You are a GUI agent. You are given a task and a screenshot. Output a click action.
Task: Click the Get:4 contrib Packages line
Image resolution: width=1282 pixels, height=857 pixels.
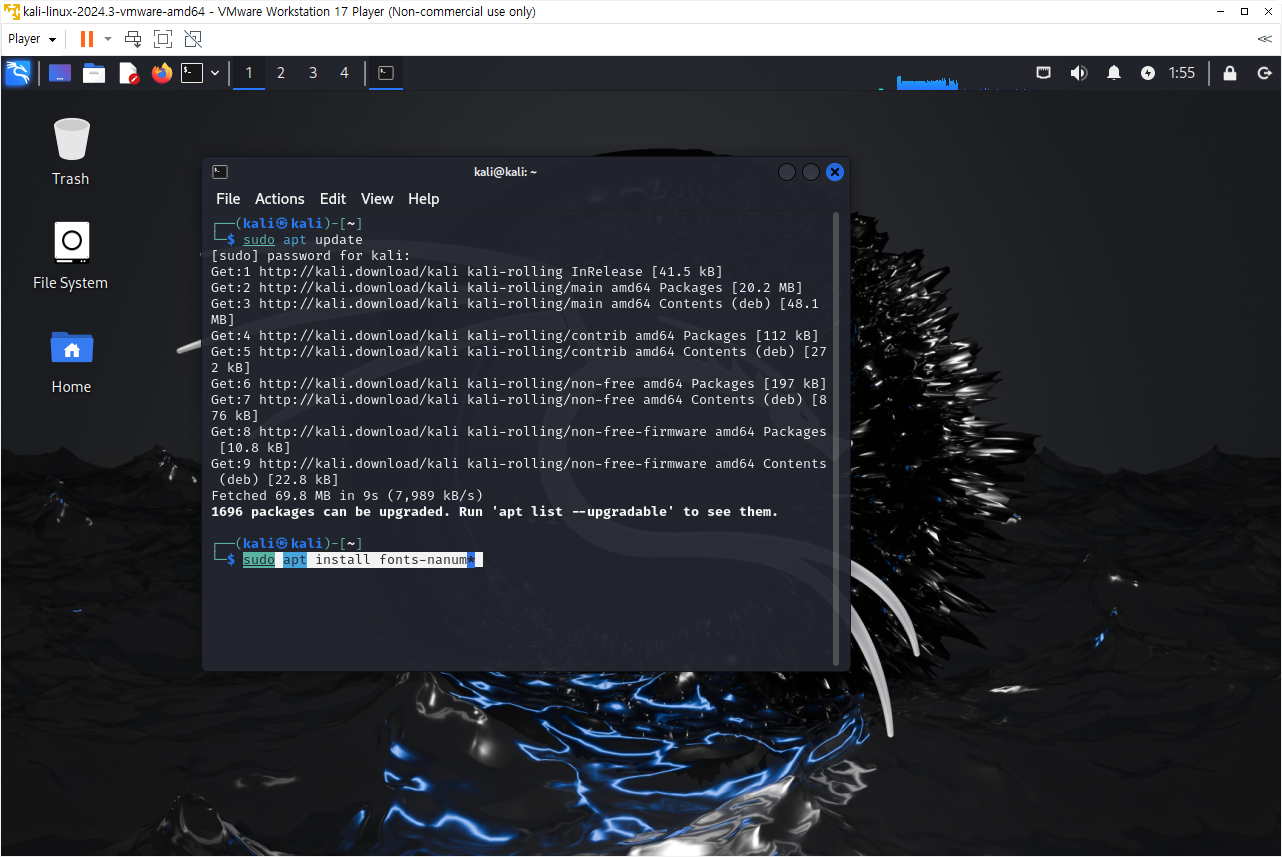(515, 336)
